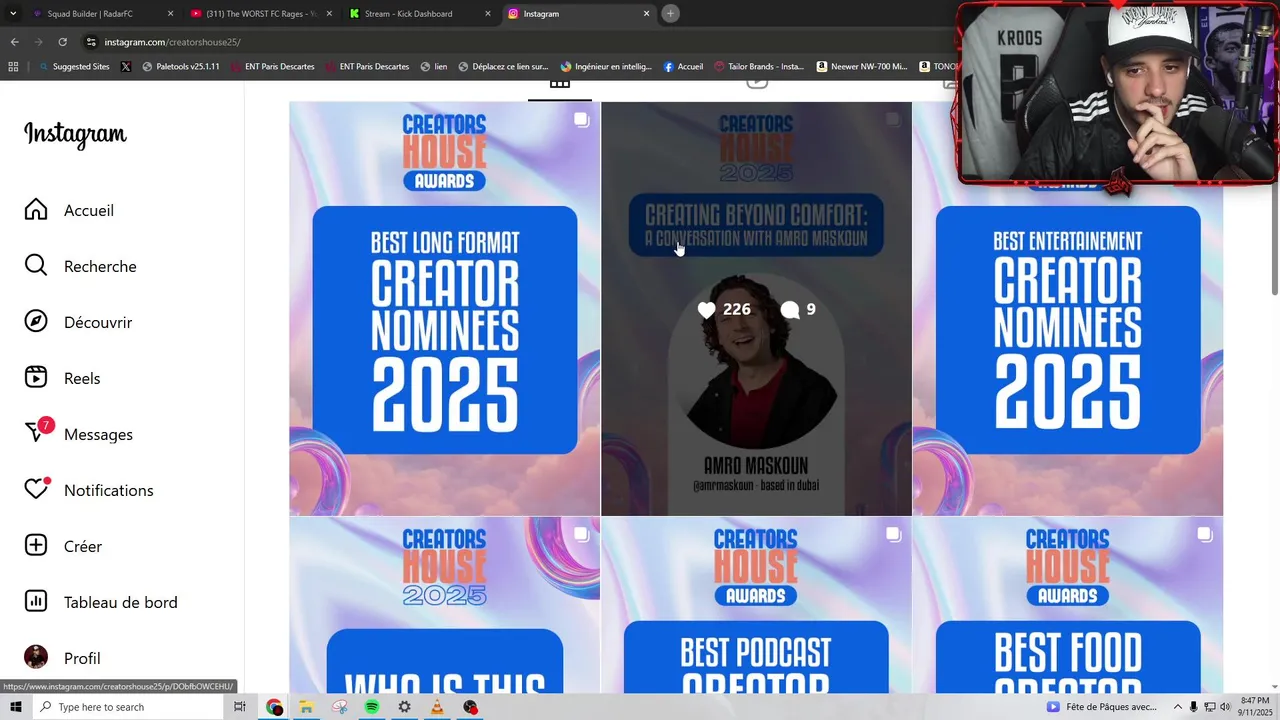The height and width of the screenshot is (720, 1280).
Task: Reload the Instagram page
Action: tap(62, 42)
